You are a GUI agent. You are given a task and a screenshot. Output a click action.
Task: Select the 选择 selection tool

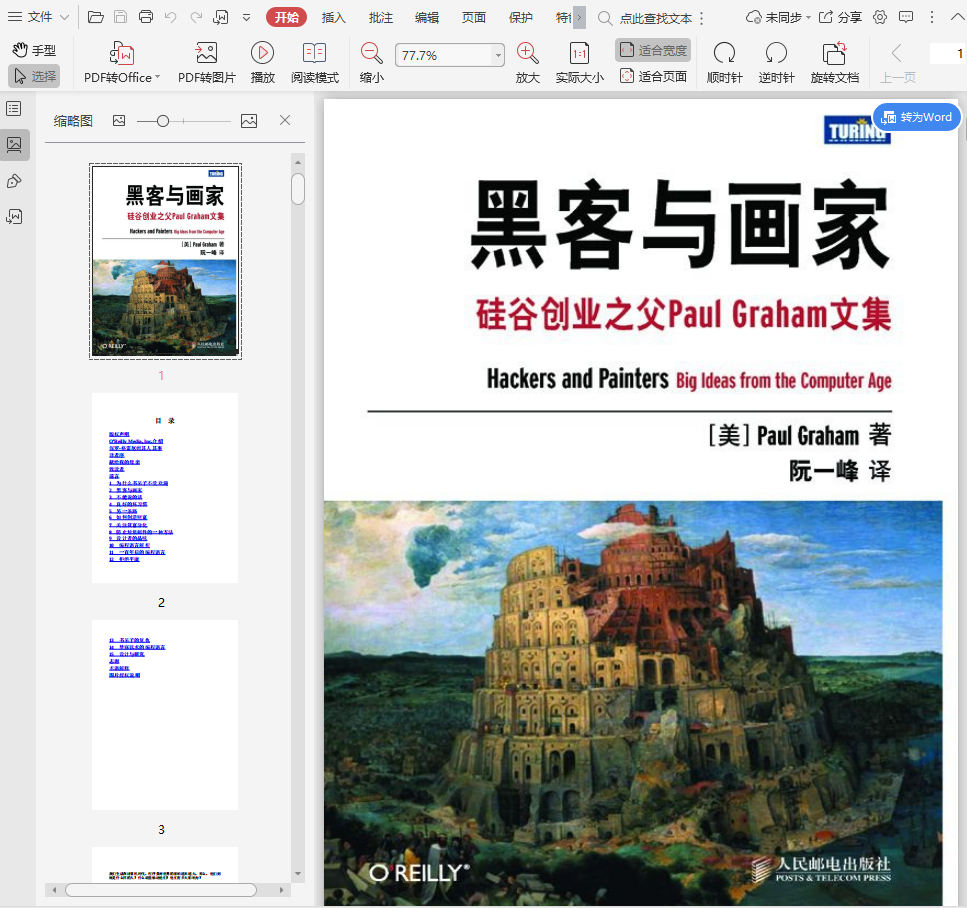point(35,76)
